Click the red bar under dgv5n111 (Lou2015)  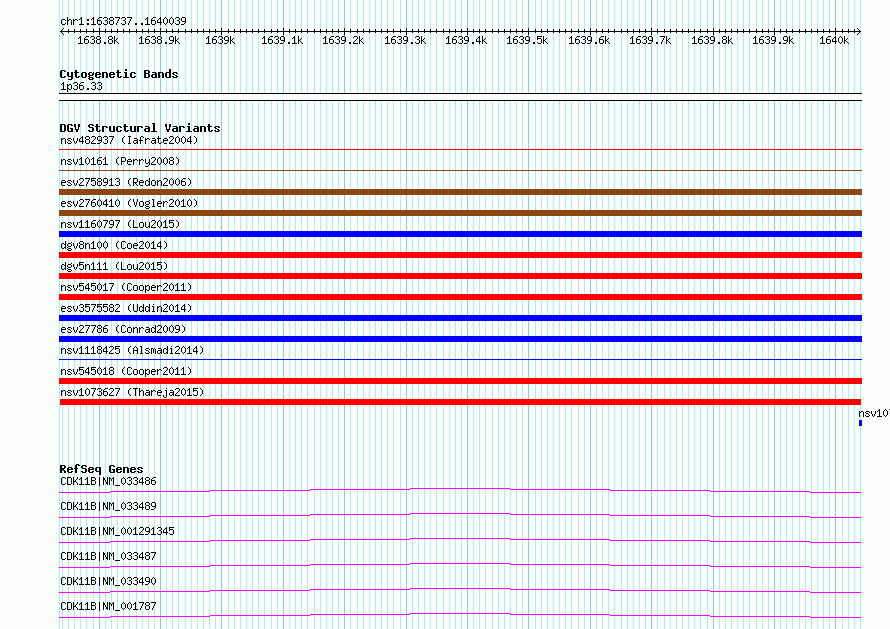point(460,276)
